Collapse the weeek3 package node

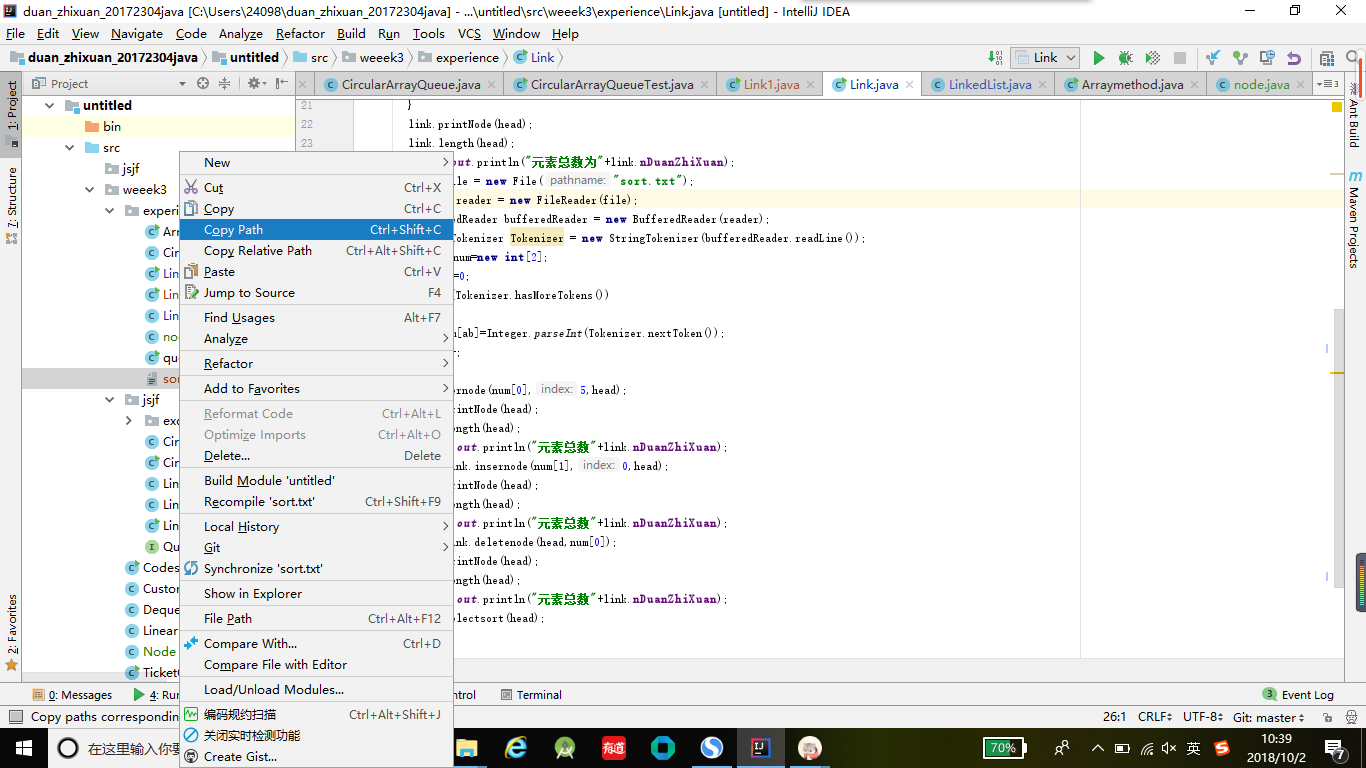[90, 189]
